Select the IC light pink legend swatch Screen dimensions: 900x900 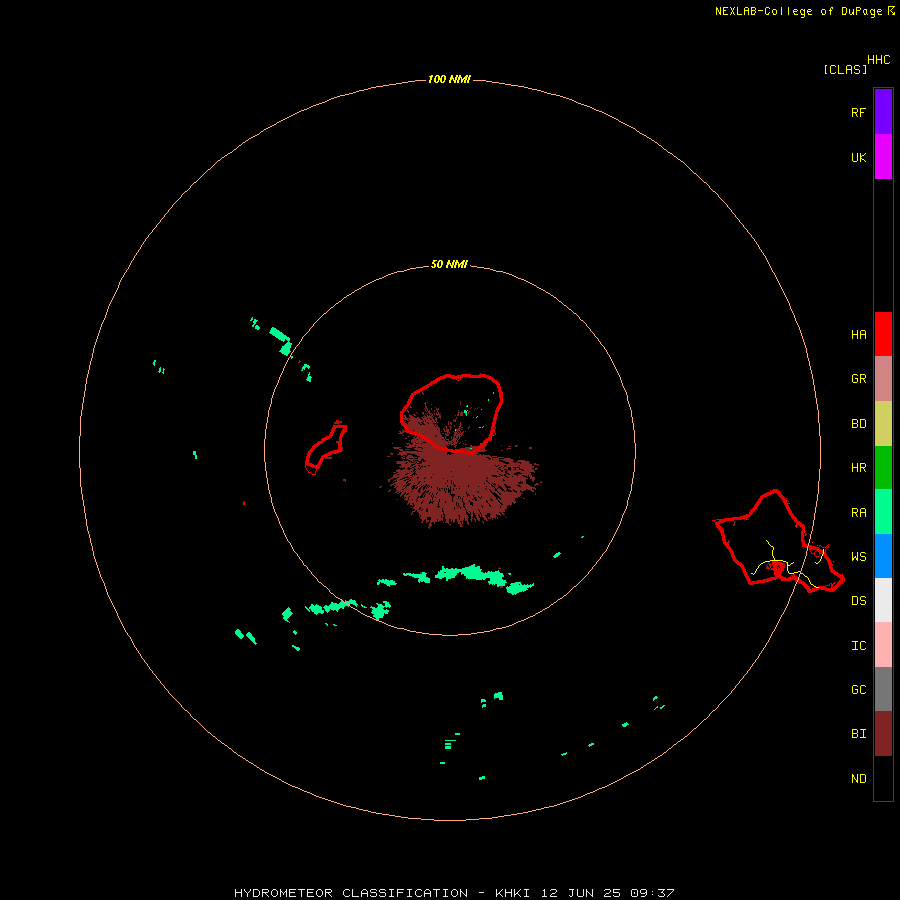[x=883, y=645]
